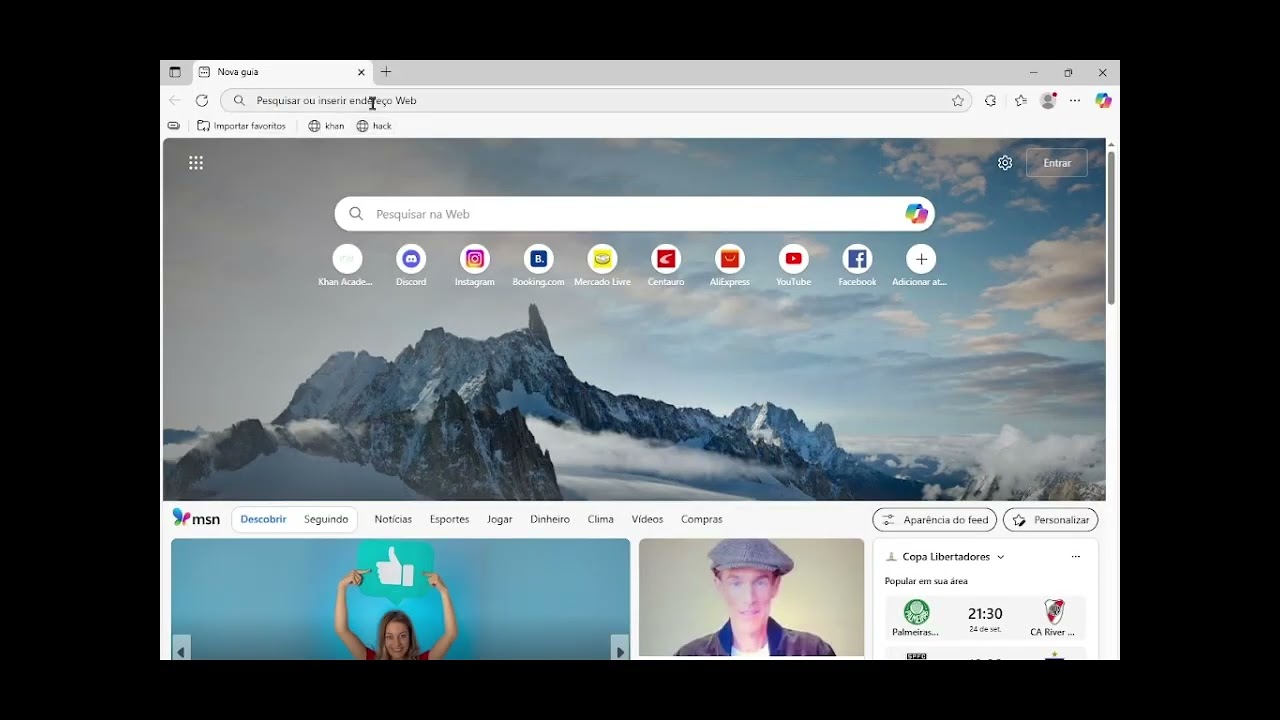
Task: Add a new tab with plus button
Action: tap(386, 72)
